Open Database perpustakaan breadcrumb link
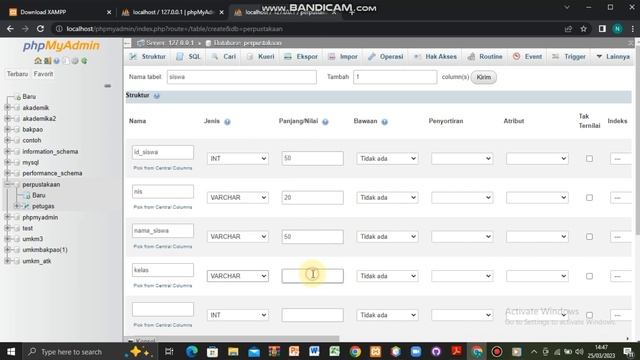The image size is (640, 360). (247, 43)
